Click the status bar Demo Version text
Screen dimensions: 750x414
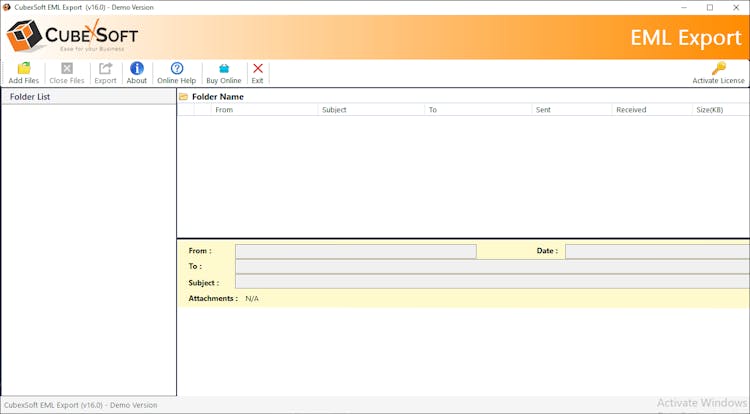tap(80, 405)
